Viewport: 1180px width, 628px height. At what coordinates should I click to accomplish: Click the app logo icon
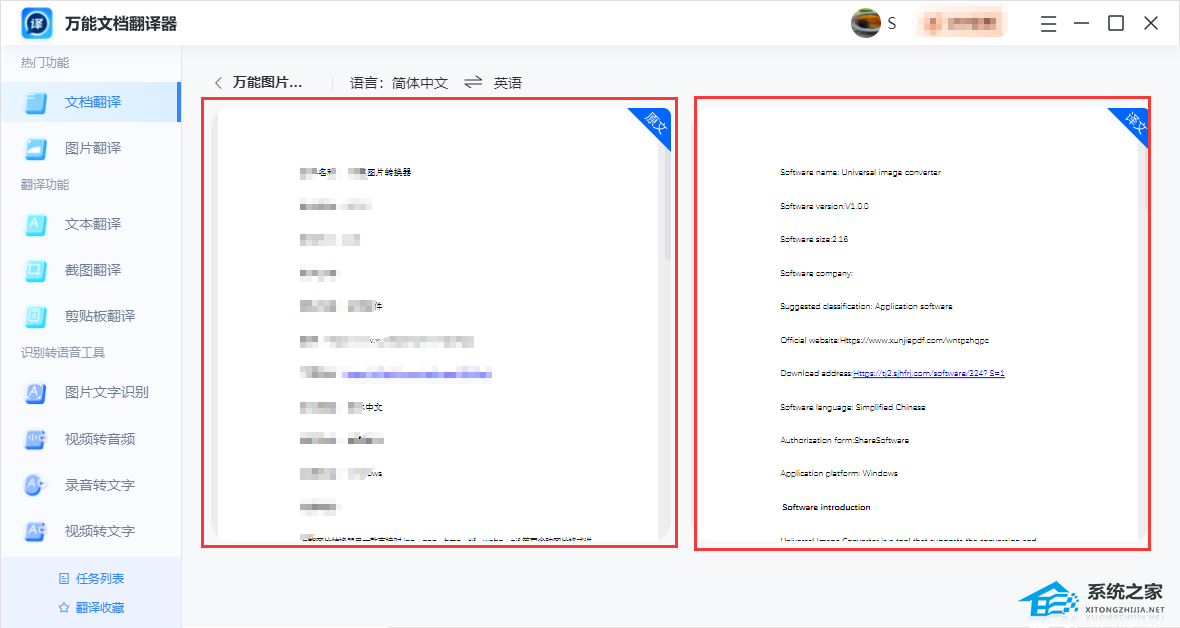click(37, 23)
